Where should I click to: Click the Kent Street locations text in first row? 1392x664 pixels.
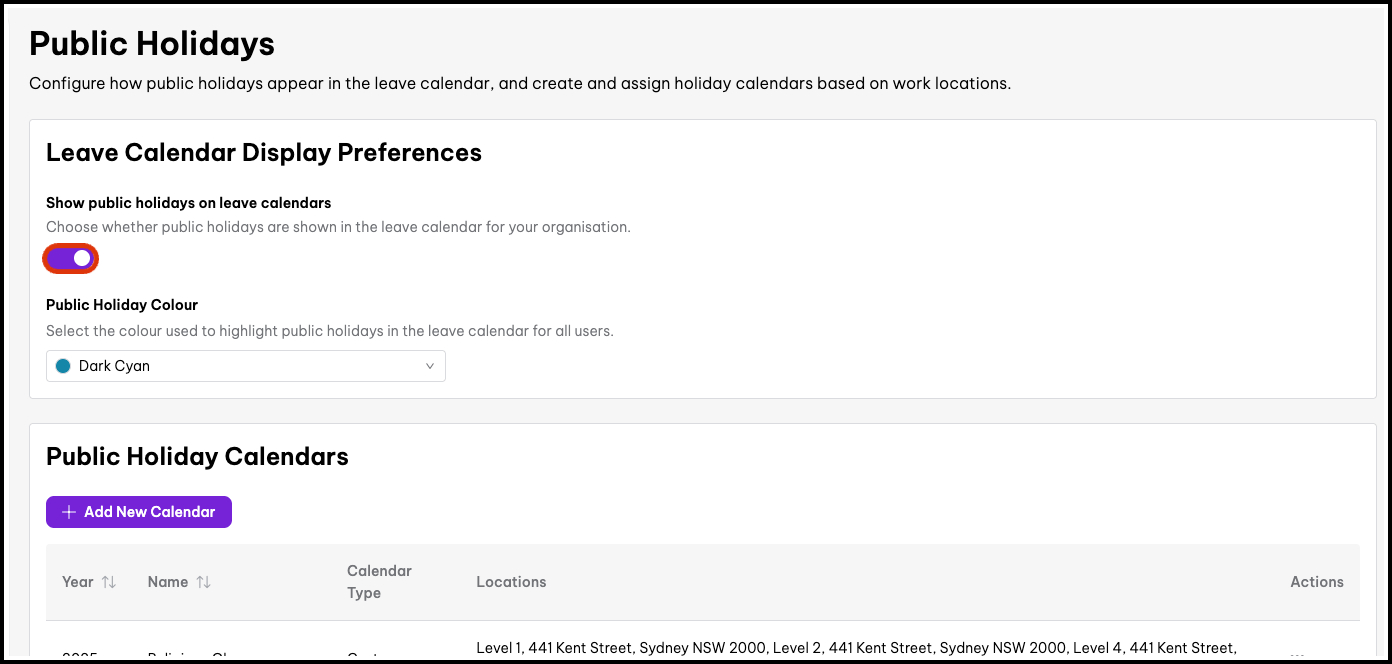[855, 649]
